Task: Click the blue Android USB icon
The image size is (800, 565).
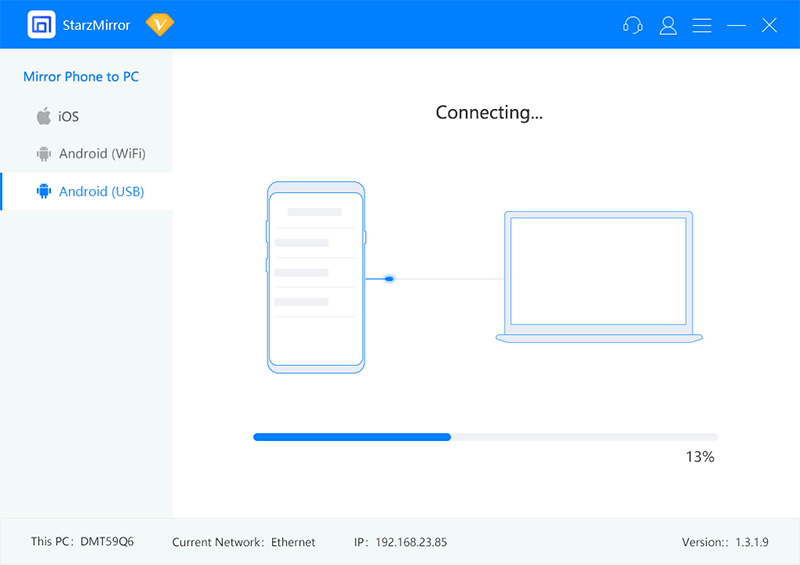Action: tap(44, 191)
